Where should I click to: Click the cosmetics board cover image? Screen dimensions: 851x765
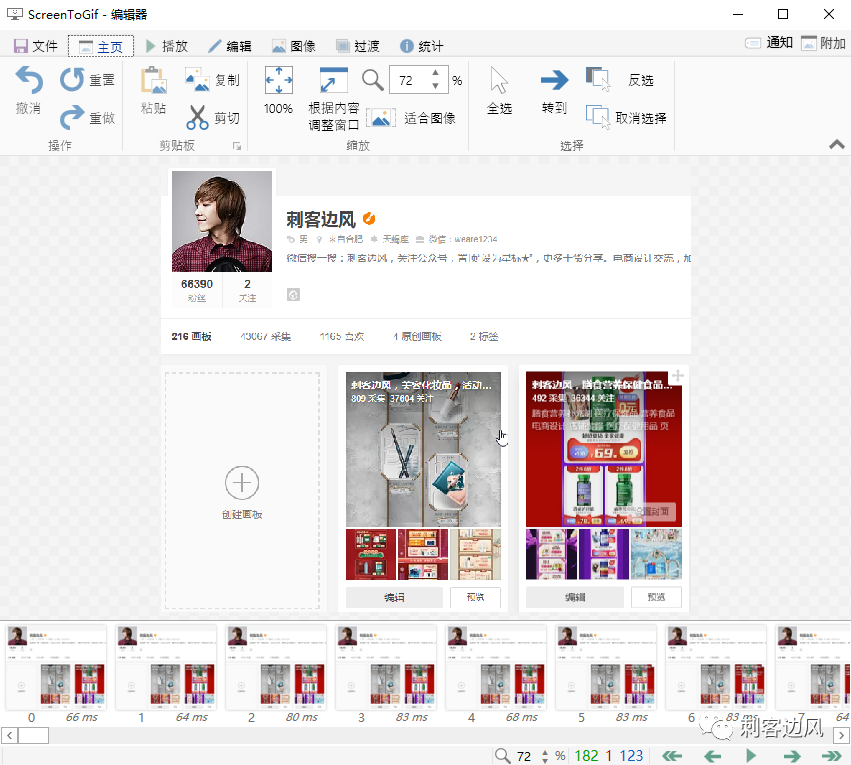click(x=423, y=449)
